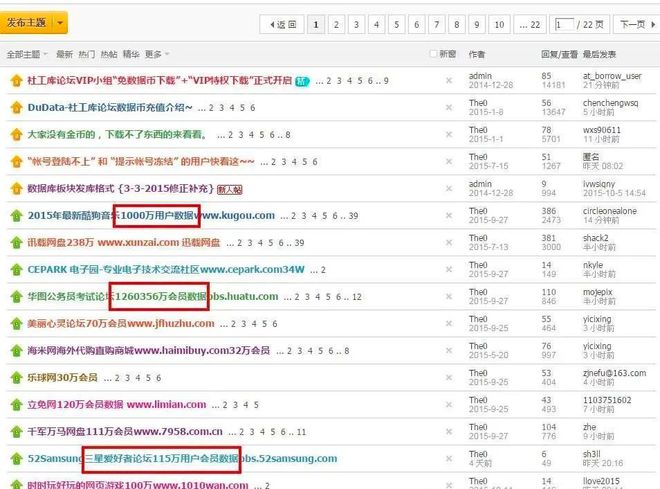Click the X icon in the 52Samsung row
The height and width of the screenshot is (489, 660).
[x=449, y=459]
